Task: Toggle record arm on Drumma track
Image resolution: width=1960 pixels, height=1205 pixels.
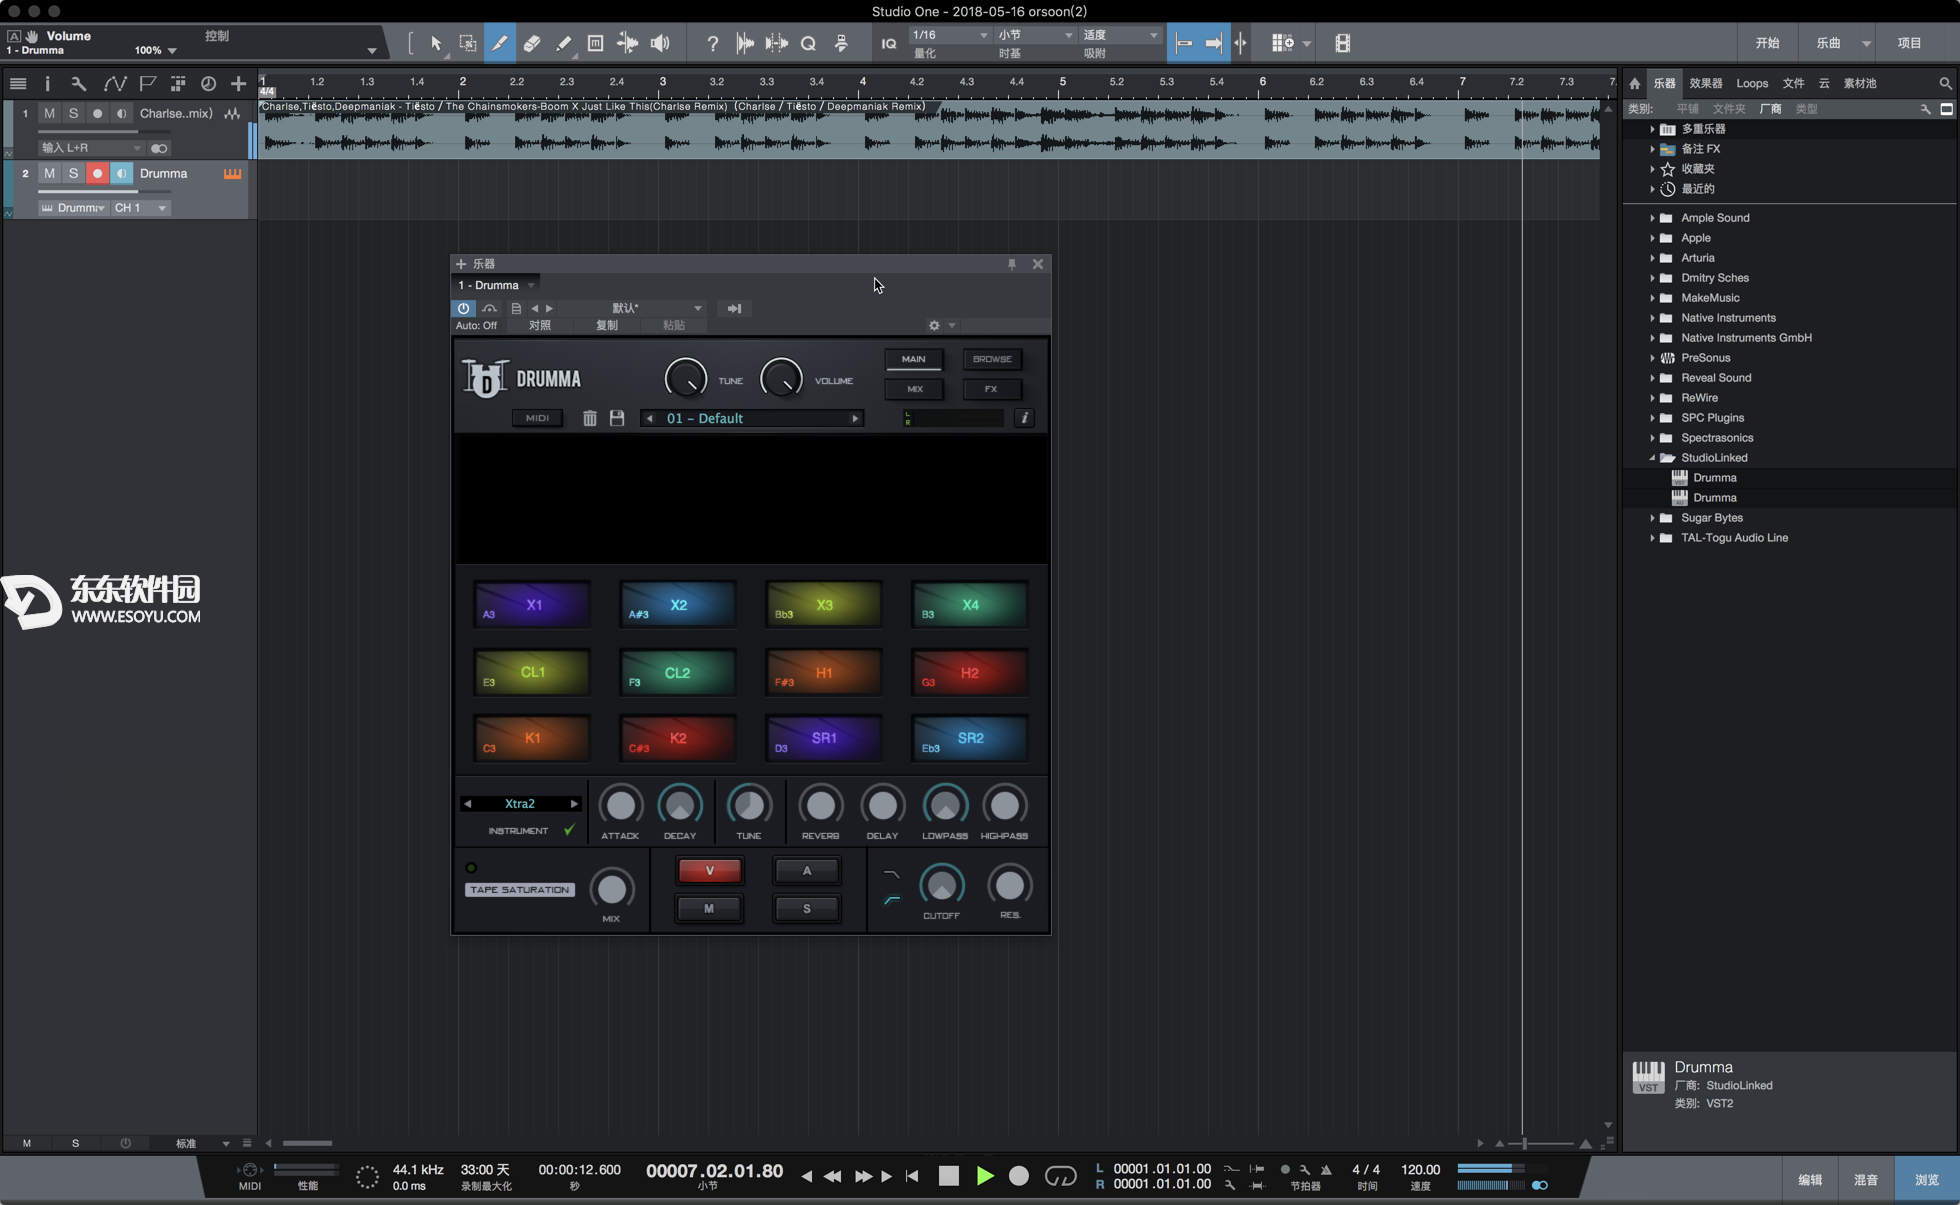Action: (x=97, y=173)
